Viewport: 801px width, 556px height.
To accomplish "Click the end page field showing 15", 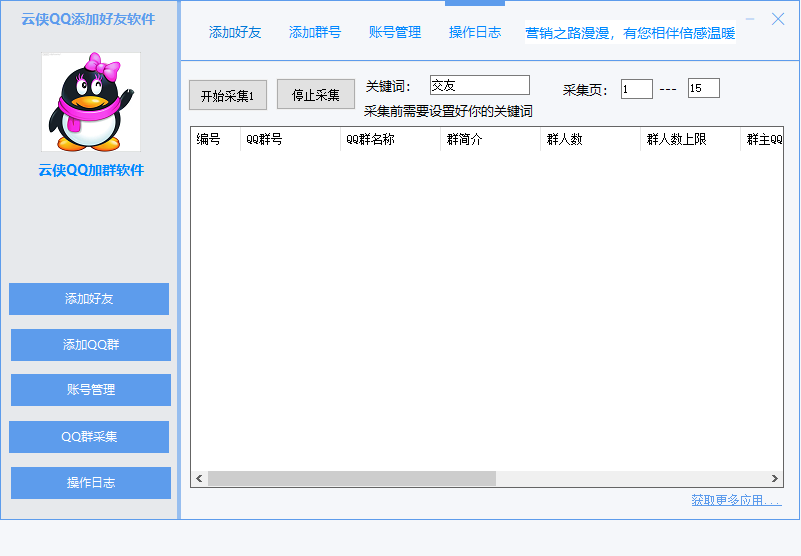I will tap(703, 88).
